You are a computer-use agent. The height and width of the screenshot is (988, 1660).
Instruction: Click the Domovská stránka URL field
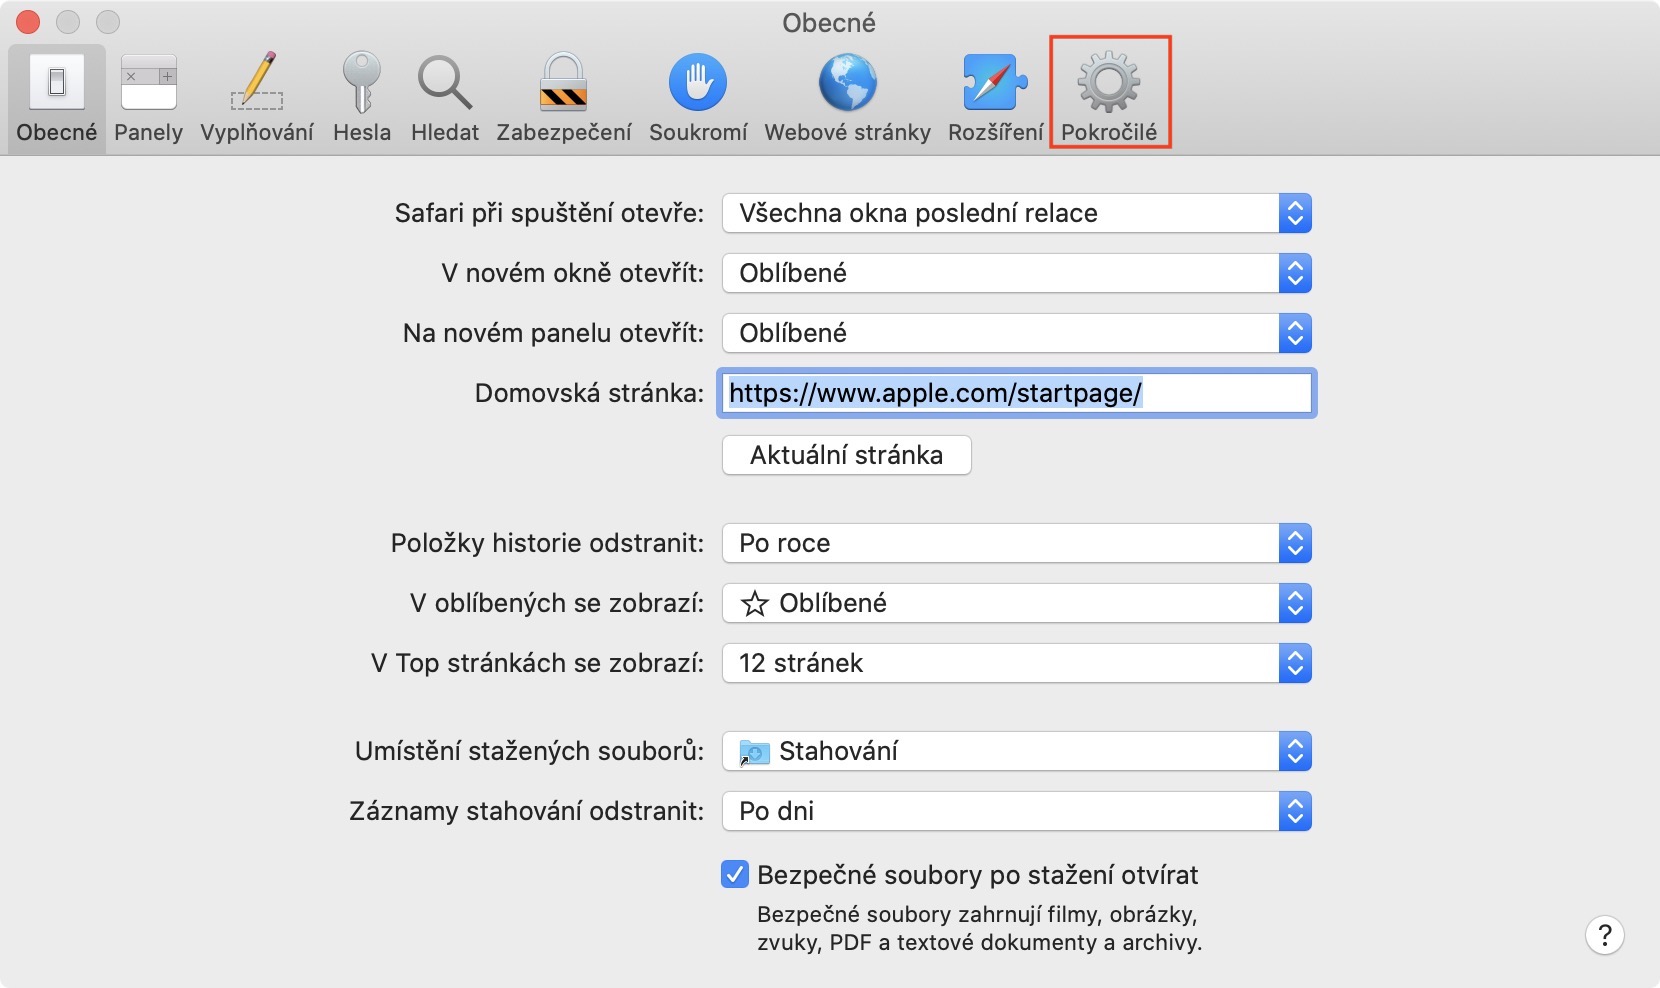(1017, 393)
